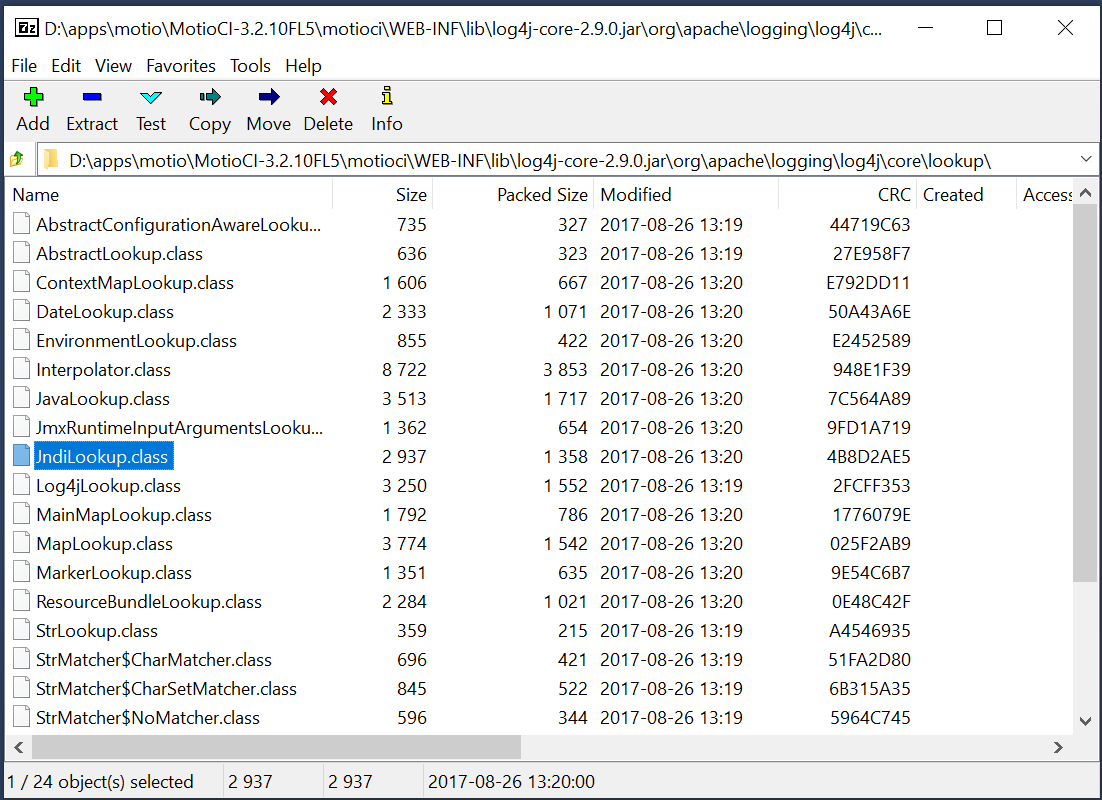Viewport: 1102px width, 800px height.
Task: Click status bar selected objects text
Action: pos(100,781)
